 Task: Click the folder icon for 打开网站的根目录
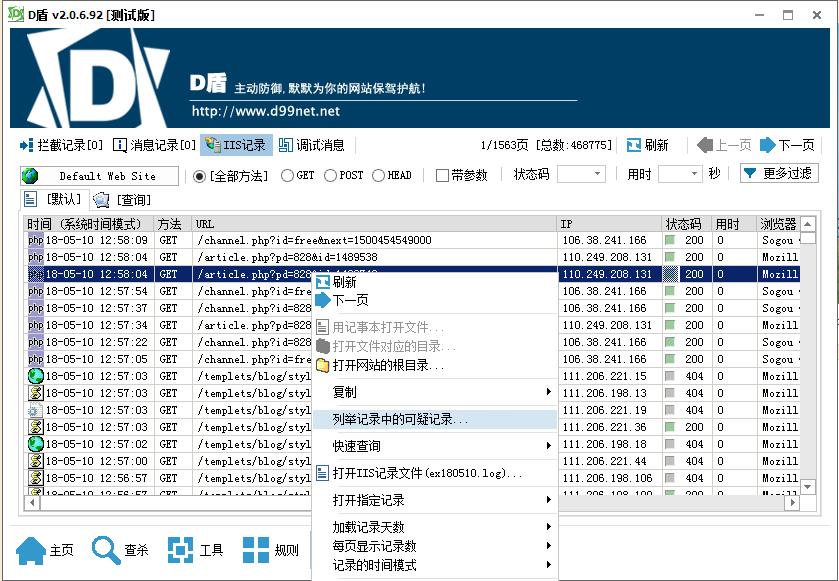point(323,365)
